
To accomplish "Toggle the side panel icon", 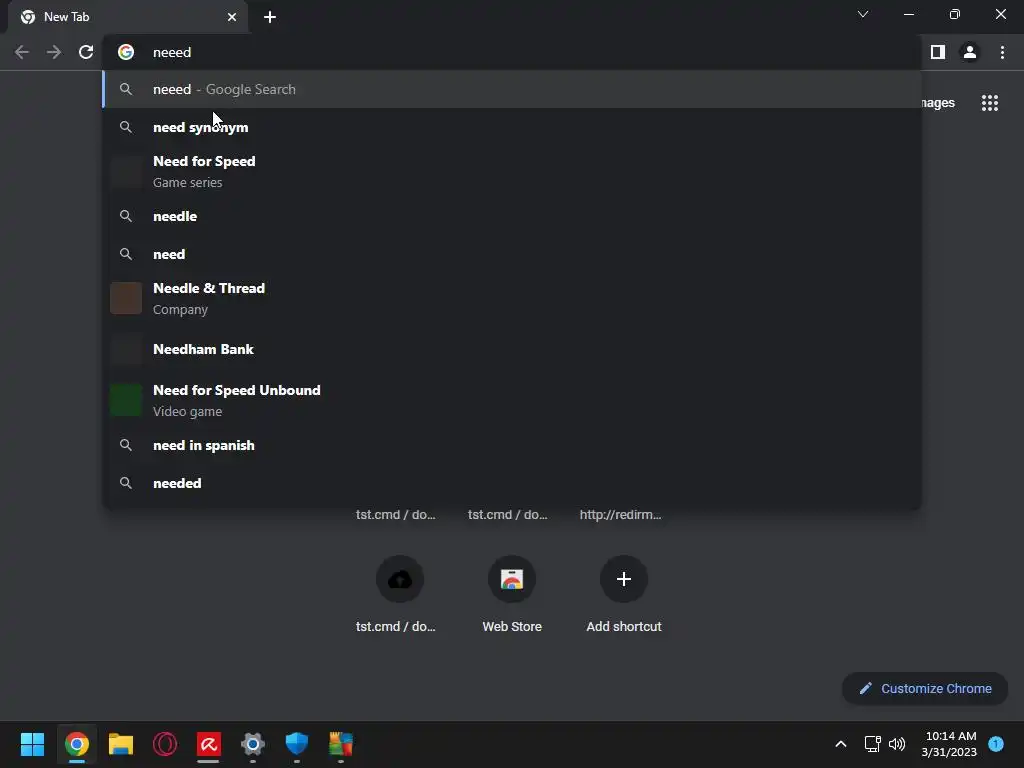I will [937, 52].
